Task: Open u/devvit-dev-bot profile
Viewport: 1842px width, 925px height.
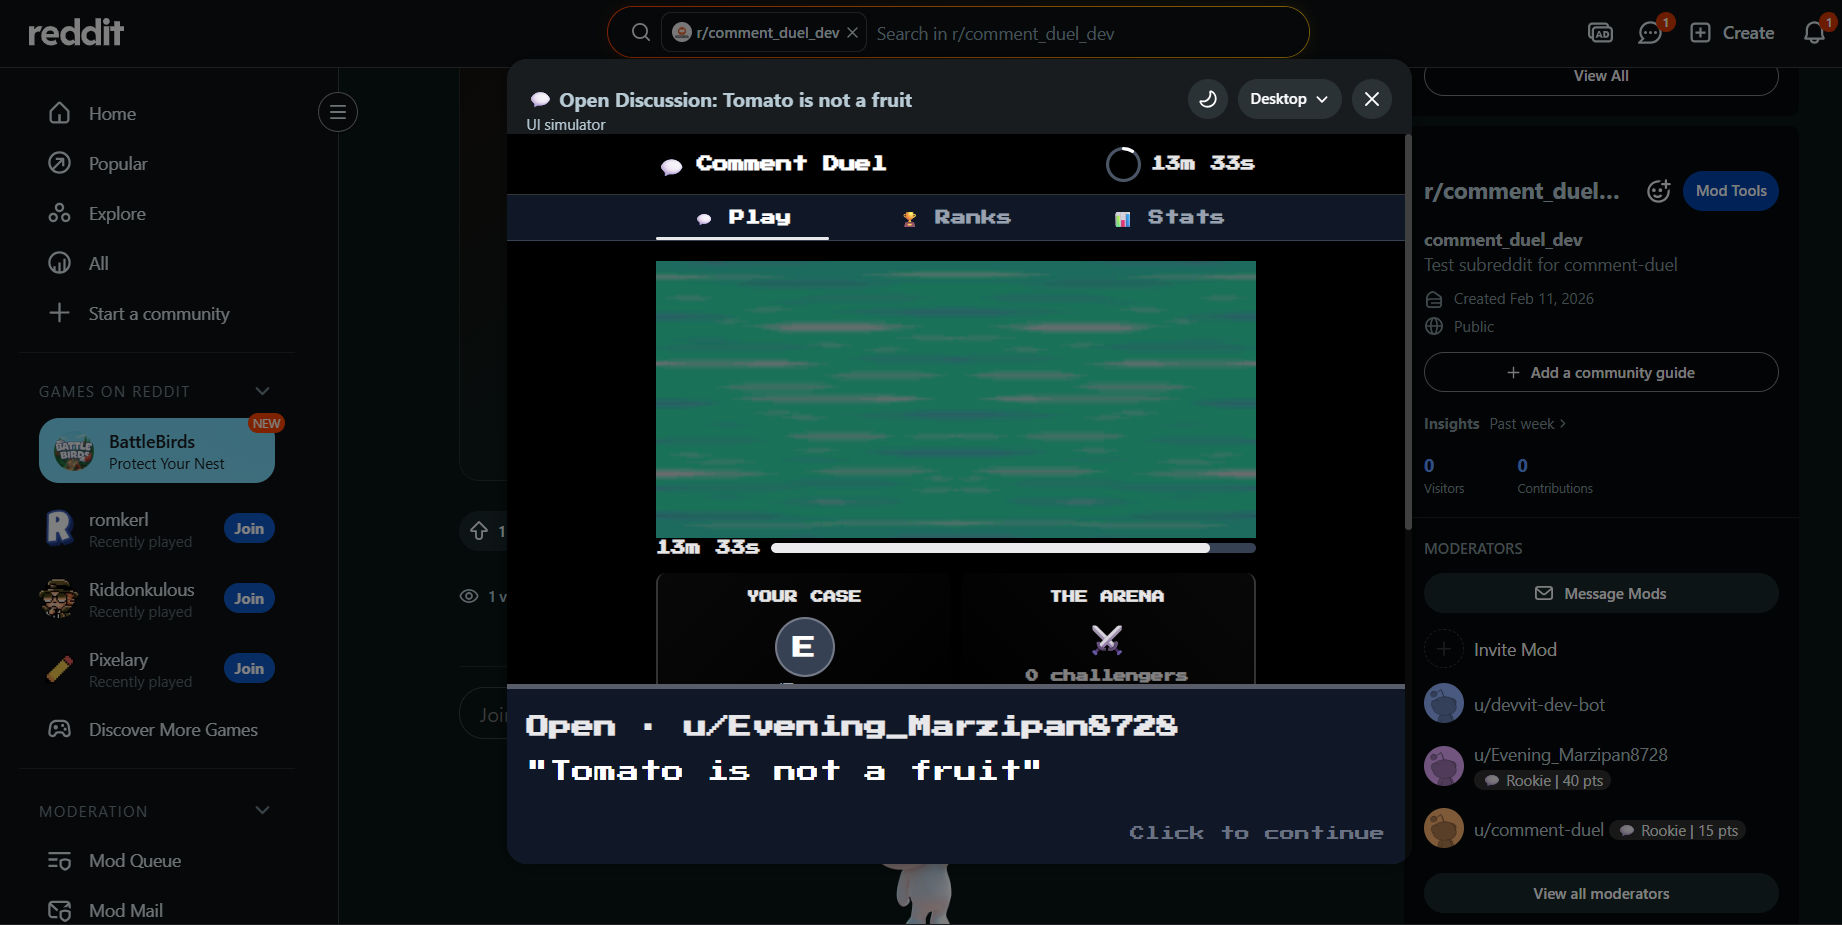Action: pos(1539,704)
